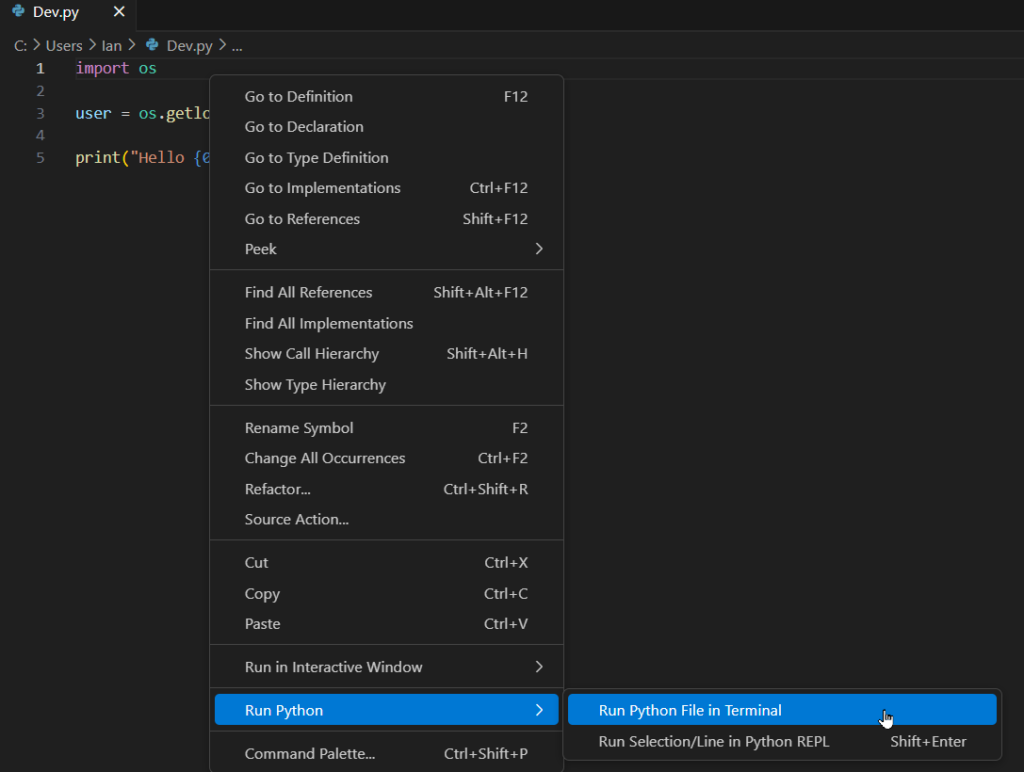Click Rename Symbol in context menu

tap(299, 428)
